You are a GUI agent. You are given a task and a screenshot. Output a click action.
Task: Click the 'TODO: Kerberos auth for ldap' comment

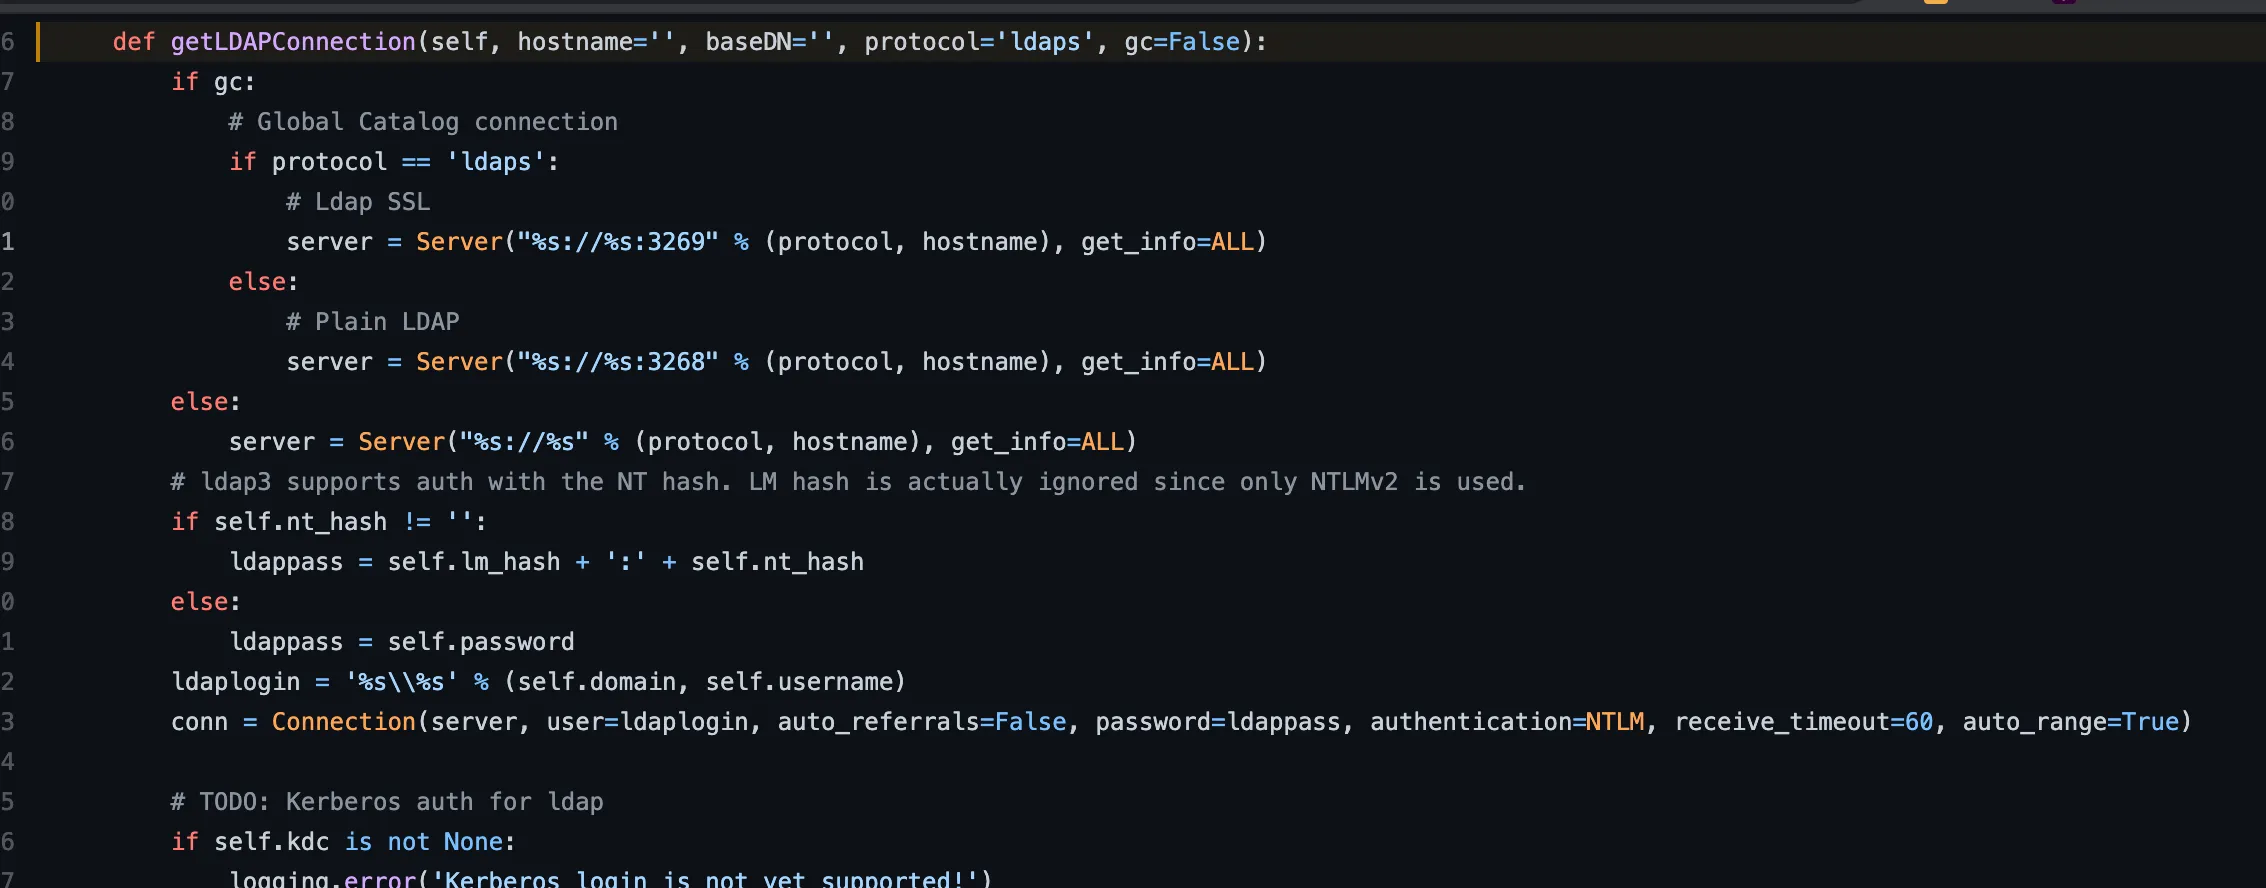coord(387,802)
